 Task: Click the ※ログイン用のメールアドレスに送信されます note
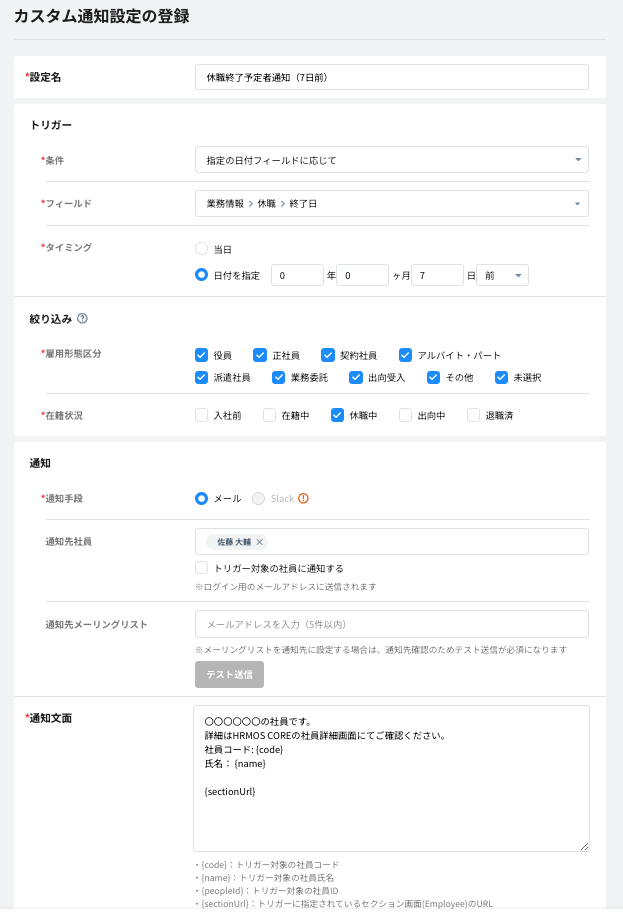(x=286, y=587)
